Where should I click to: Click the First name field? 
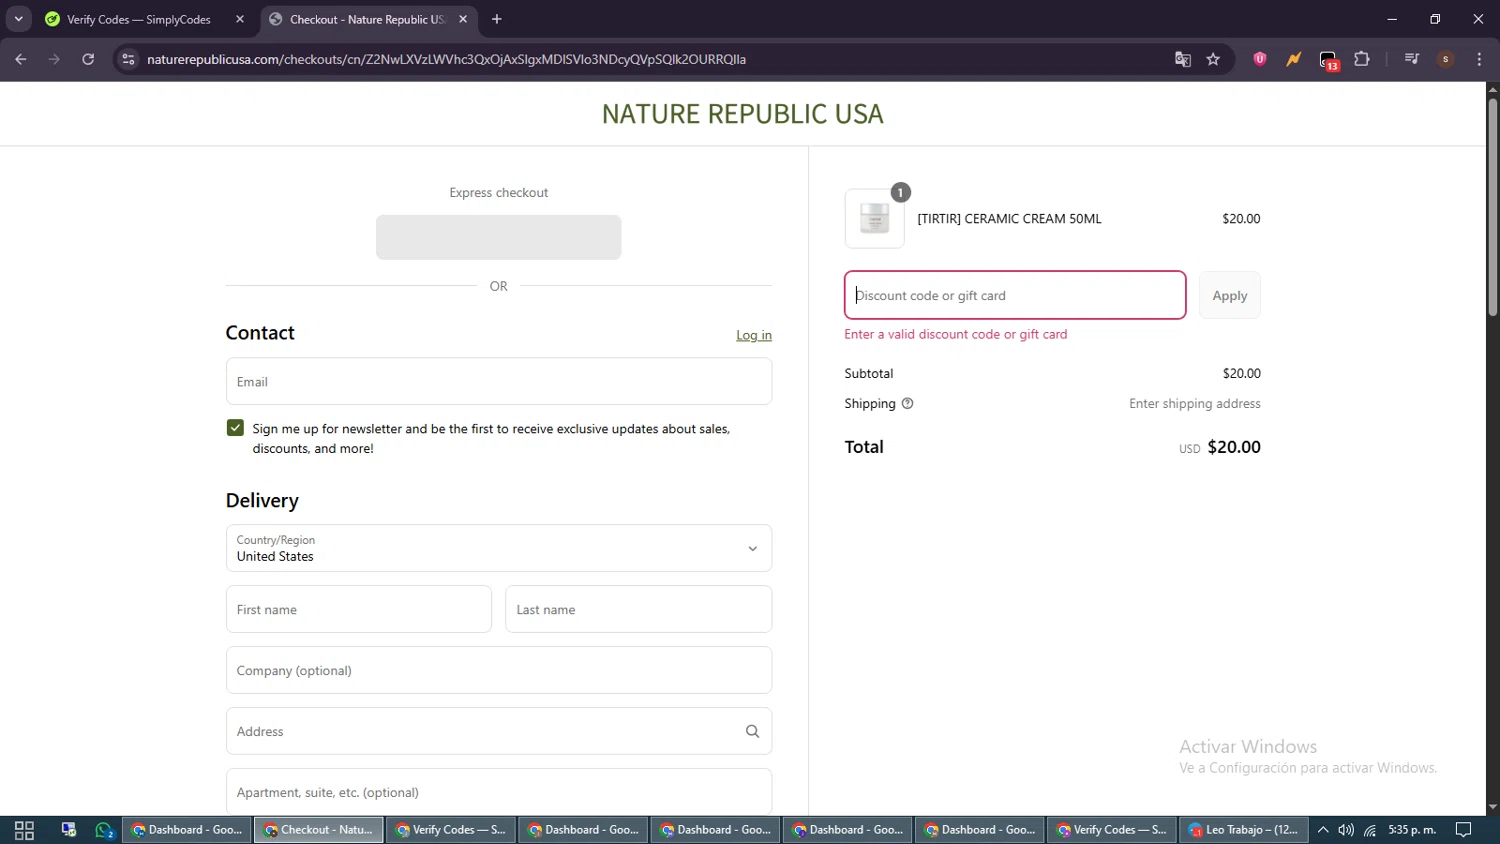(359, 609)
